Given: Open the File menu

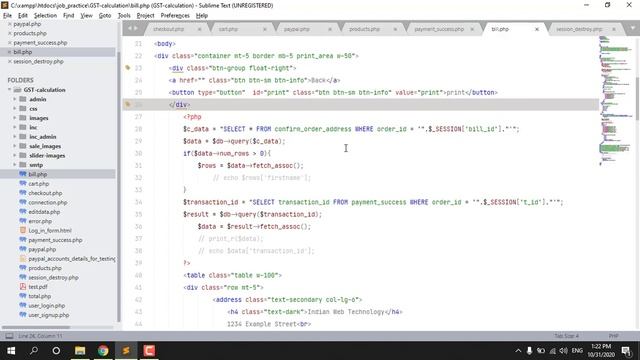Looking at the screenshot, I should [x=7, y=16].
